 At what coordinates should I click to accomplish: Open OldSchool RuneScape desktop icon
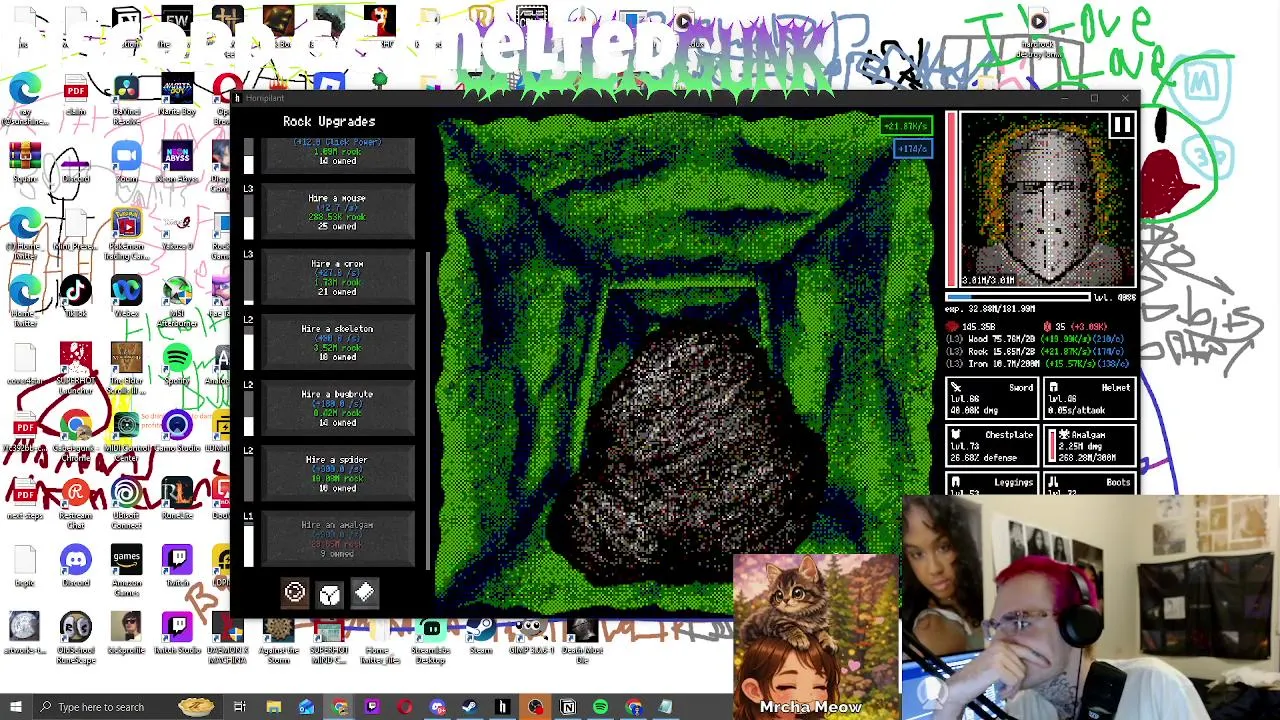(75, 638)
